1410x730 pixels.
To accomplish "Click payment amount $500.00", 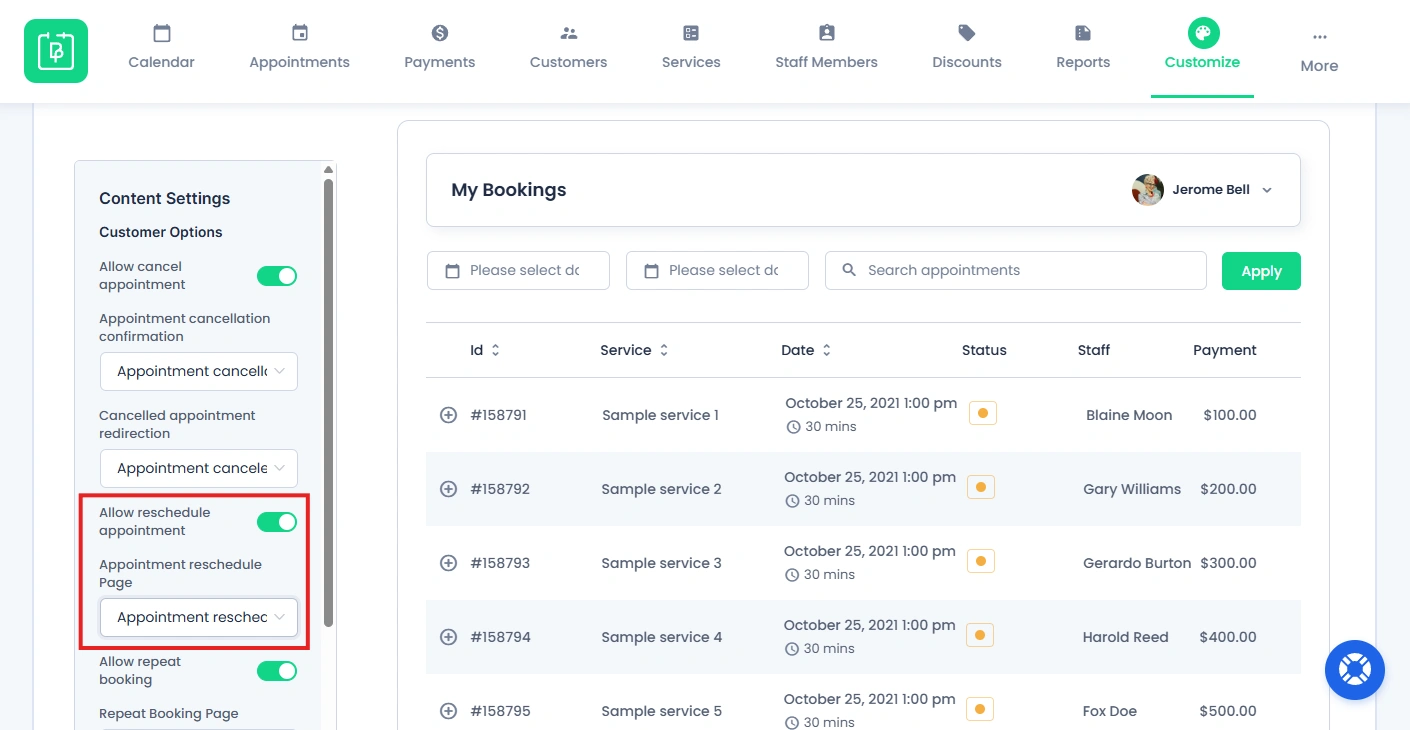I will tap(1230, 711).
